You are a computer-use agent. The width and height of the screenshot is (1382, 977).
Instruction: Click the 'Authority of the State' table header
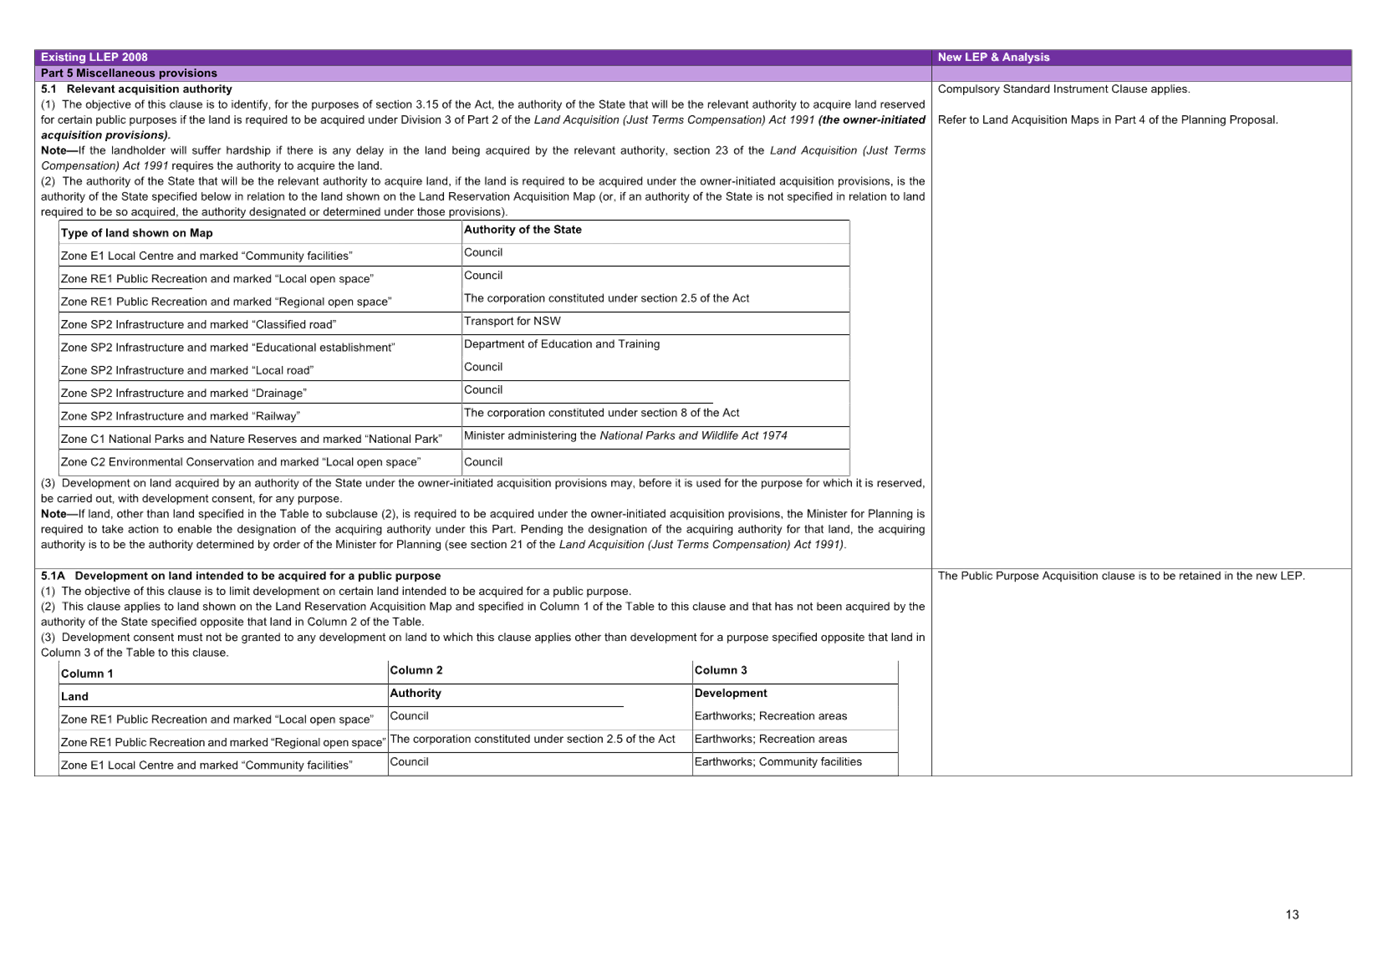522,230
